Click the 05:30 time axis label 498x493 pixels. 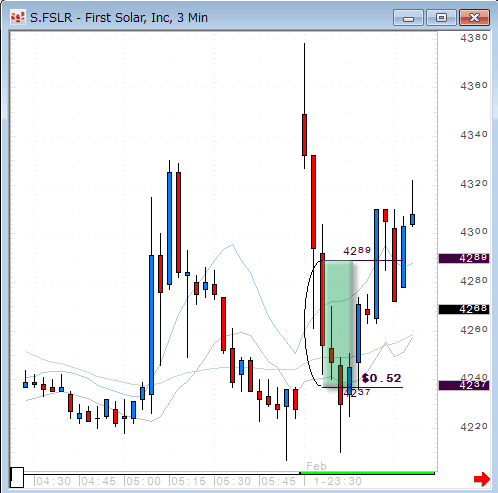coord(233,481)
